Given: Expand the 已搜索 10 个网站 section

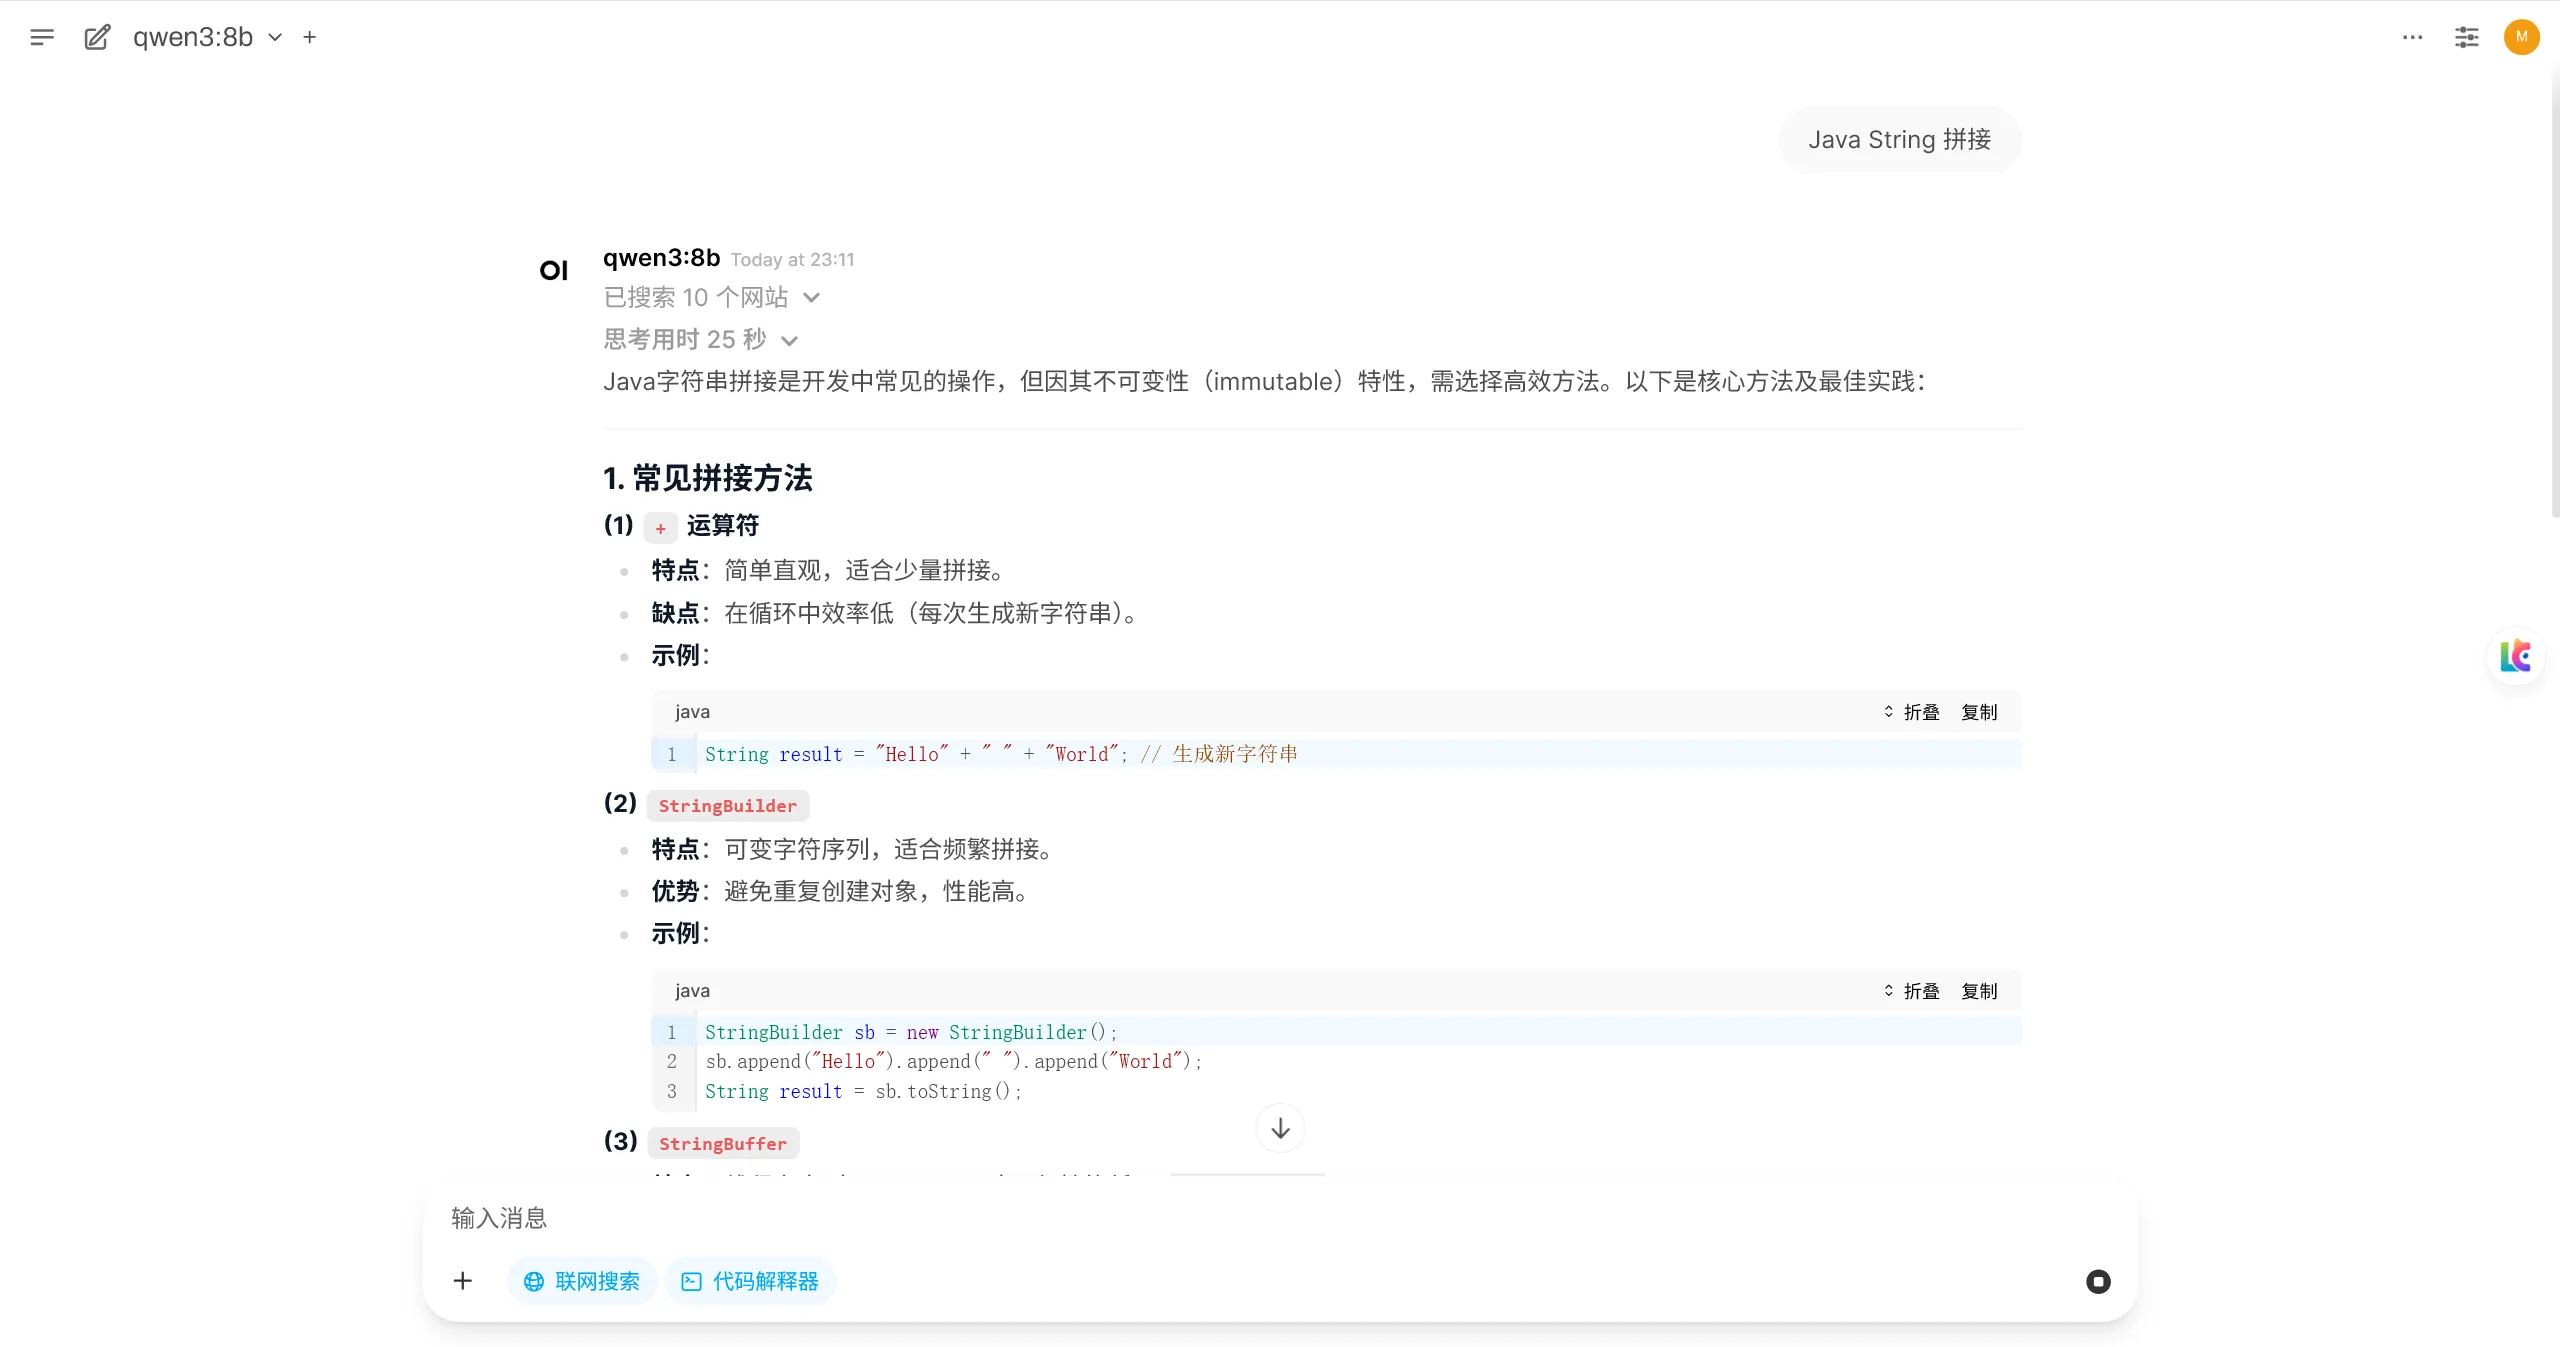Looking at the screenshot, I should pyautogui.click(x=711, y=297).
